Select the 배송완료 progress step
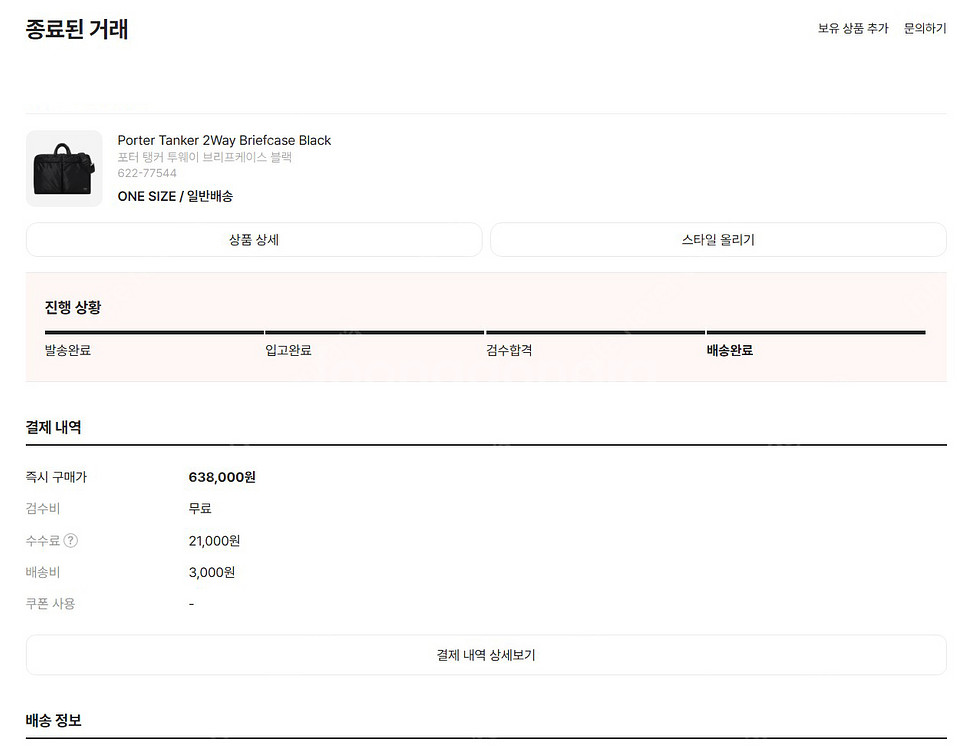957x750 pixels. point(730,351)
